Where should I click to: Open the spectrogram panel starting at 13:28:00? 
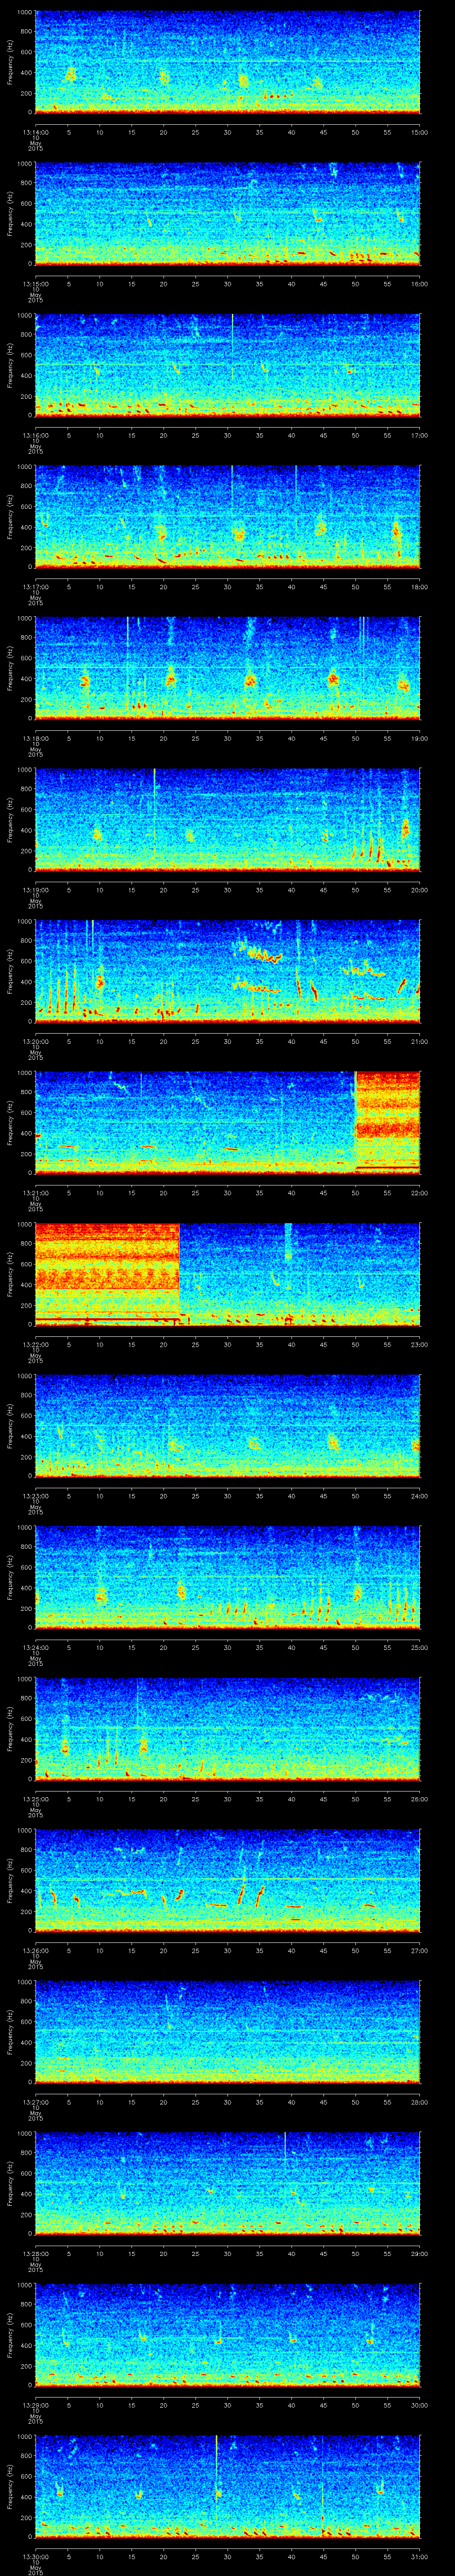pos(228,2183)
